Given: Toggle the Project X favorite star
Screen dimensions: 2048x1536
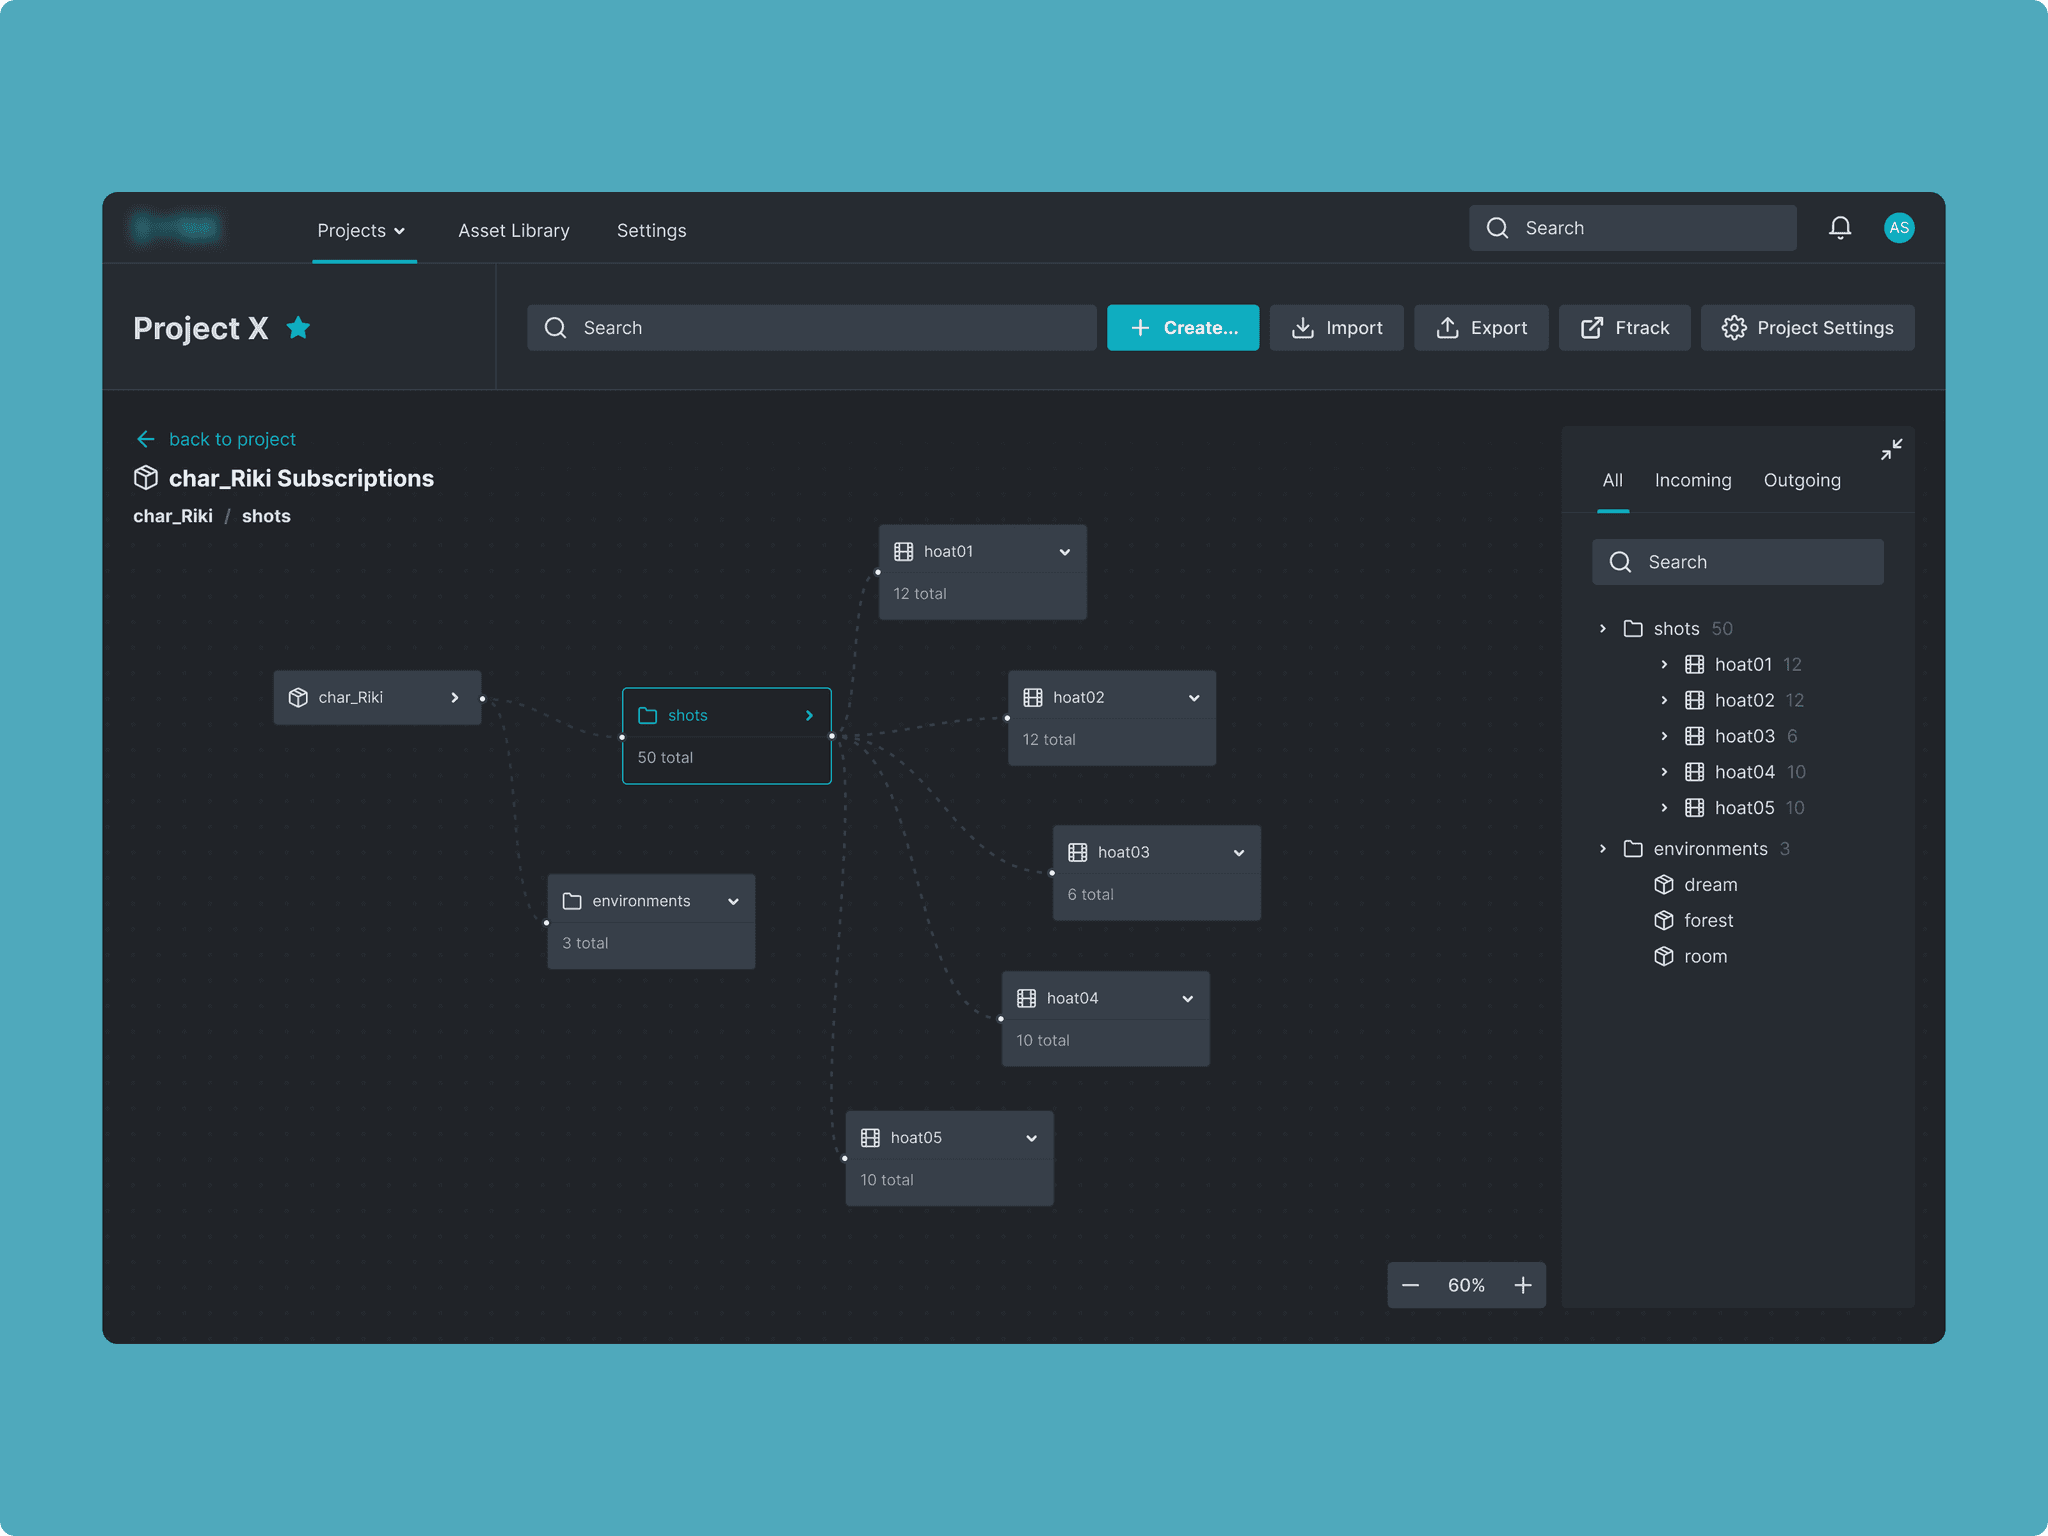Looking at the screenshot, I should click(x=298, y=328).
